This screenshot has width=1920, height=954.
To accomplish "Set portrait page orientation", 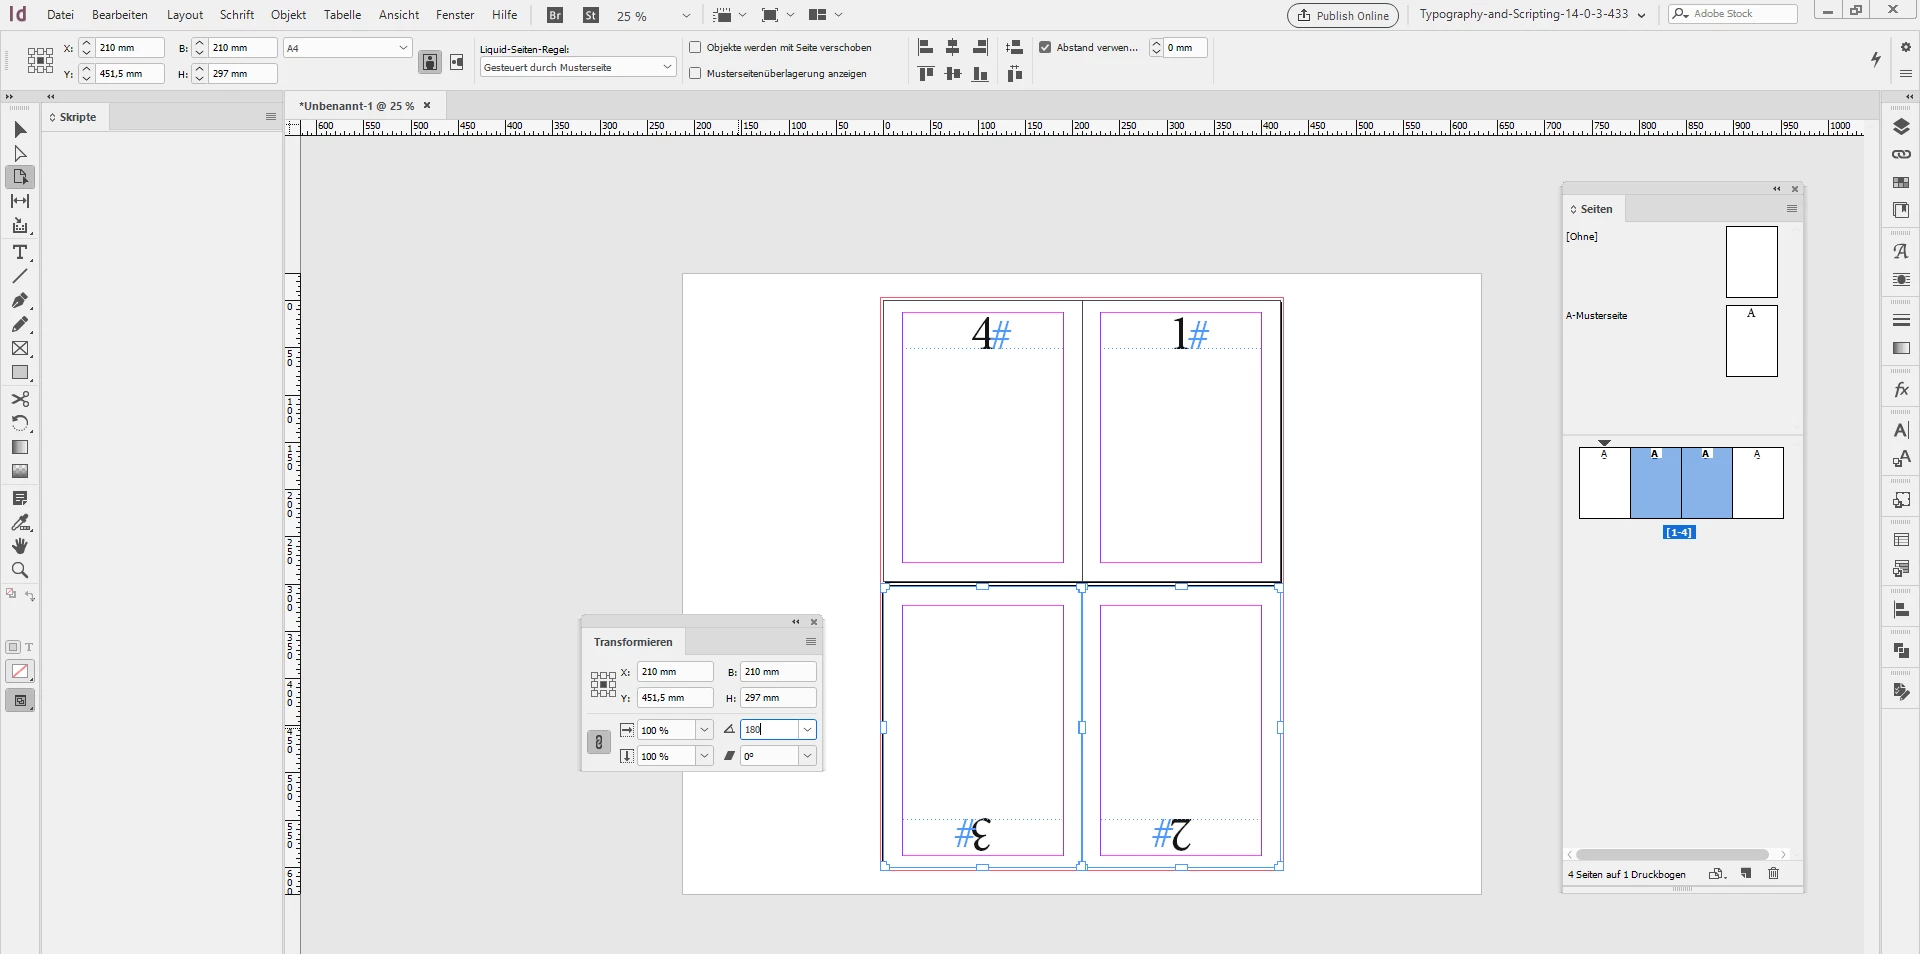I will 430,62.
